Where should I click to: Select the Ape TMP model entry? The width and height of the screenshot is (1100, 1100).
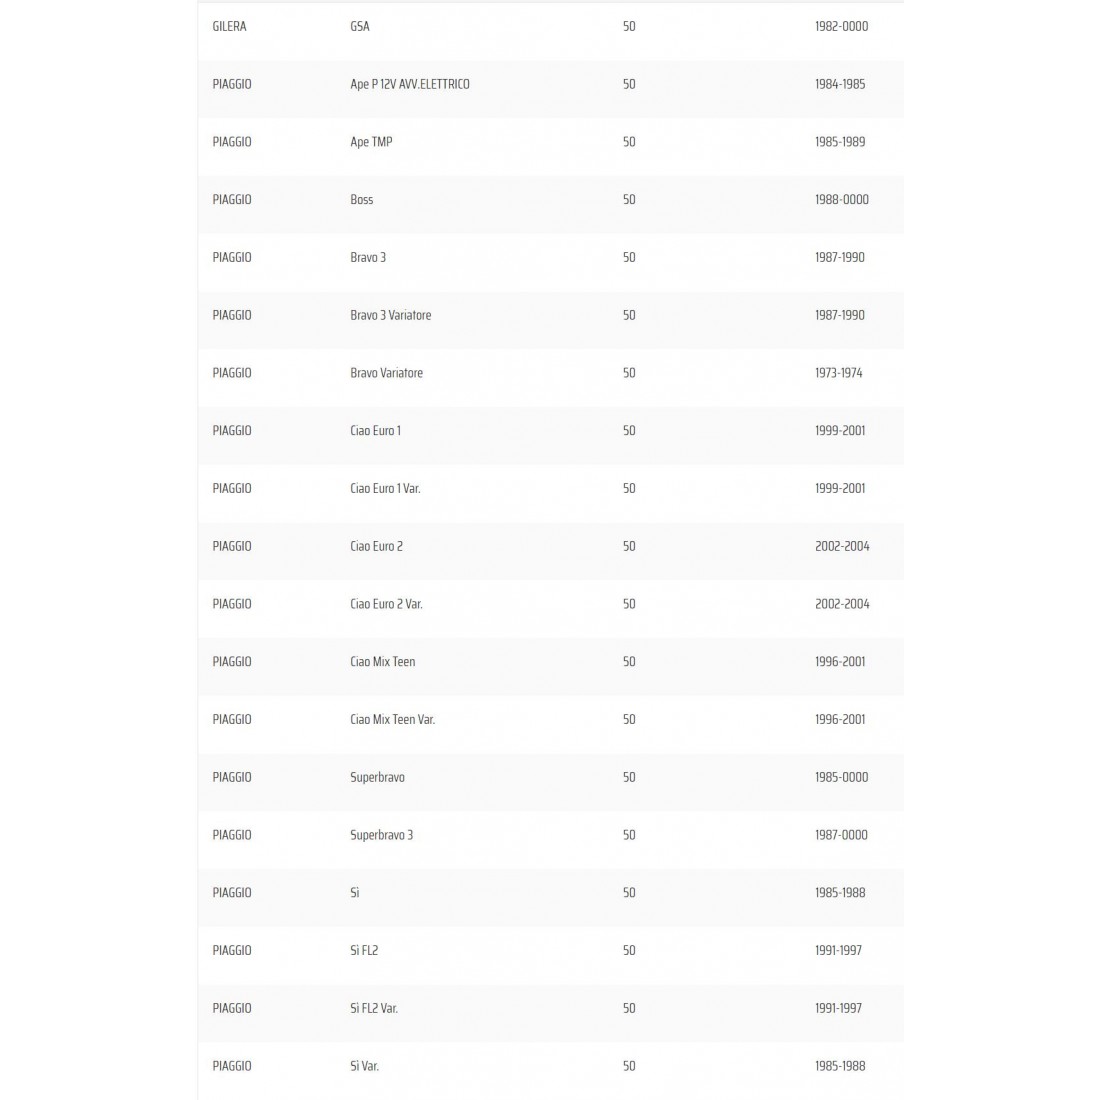[x=371, y=142]
